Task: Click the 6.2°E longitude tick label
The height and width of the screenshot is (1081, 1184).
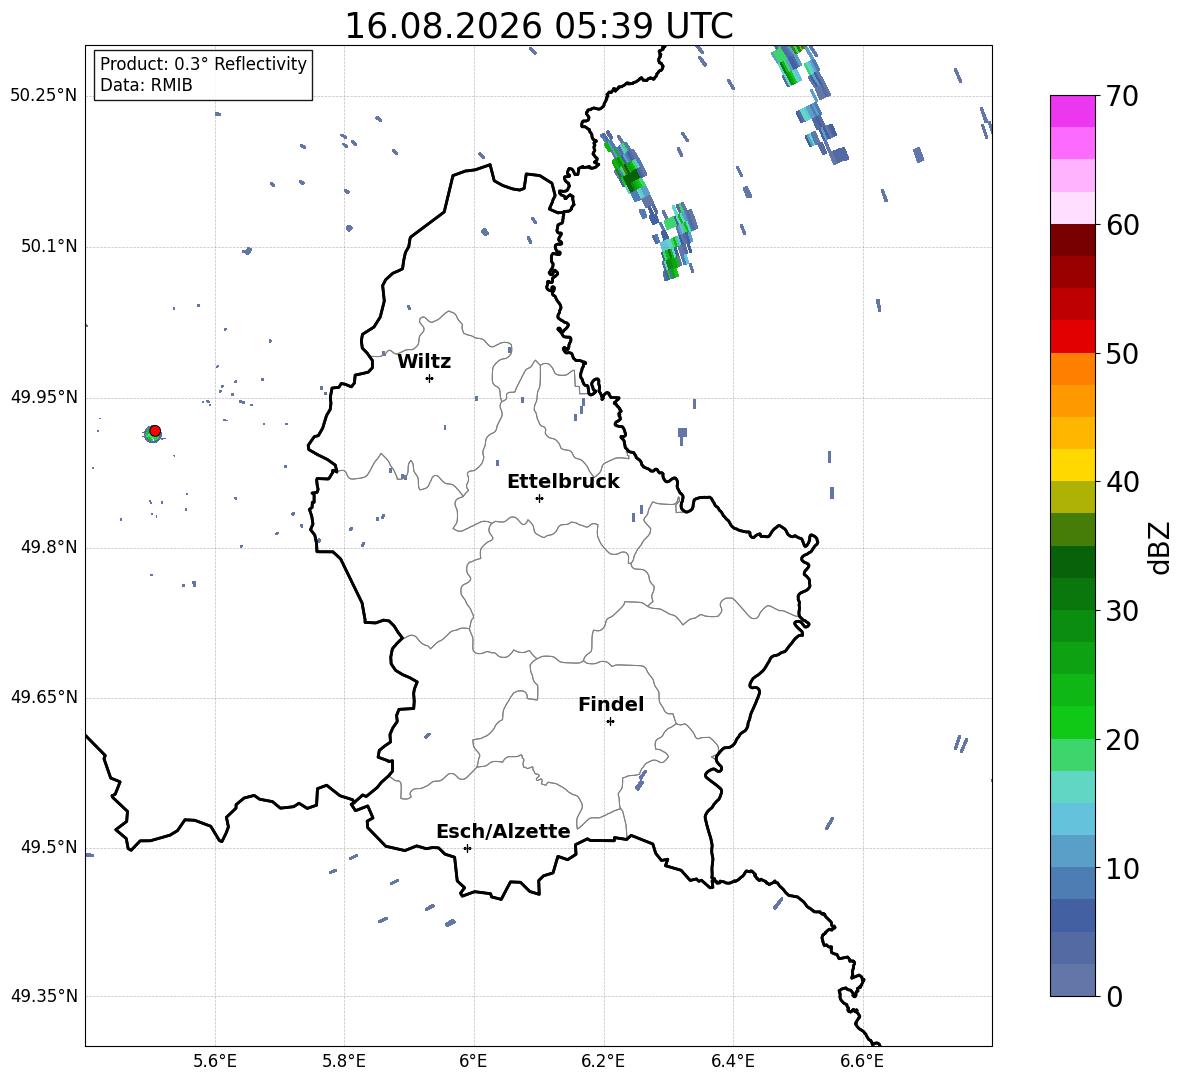Action: [x=603, y=1061]
